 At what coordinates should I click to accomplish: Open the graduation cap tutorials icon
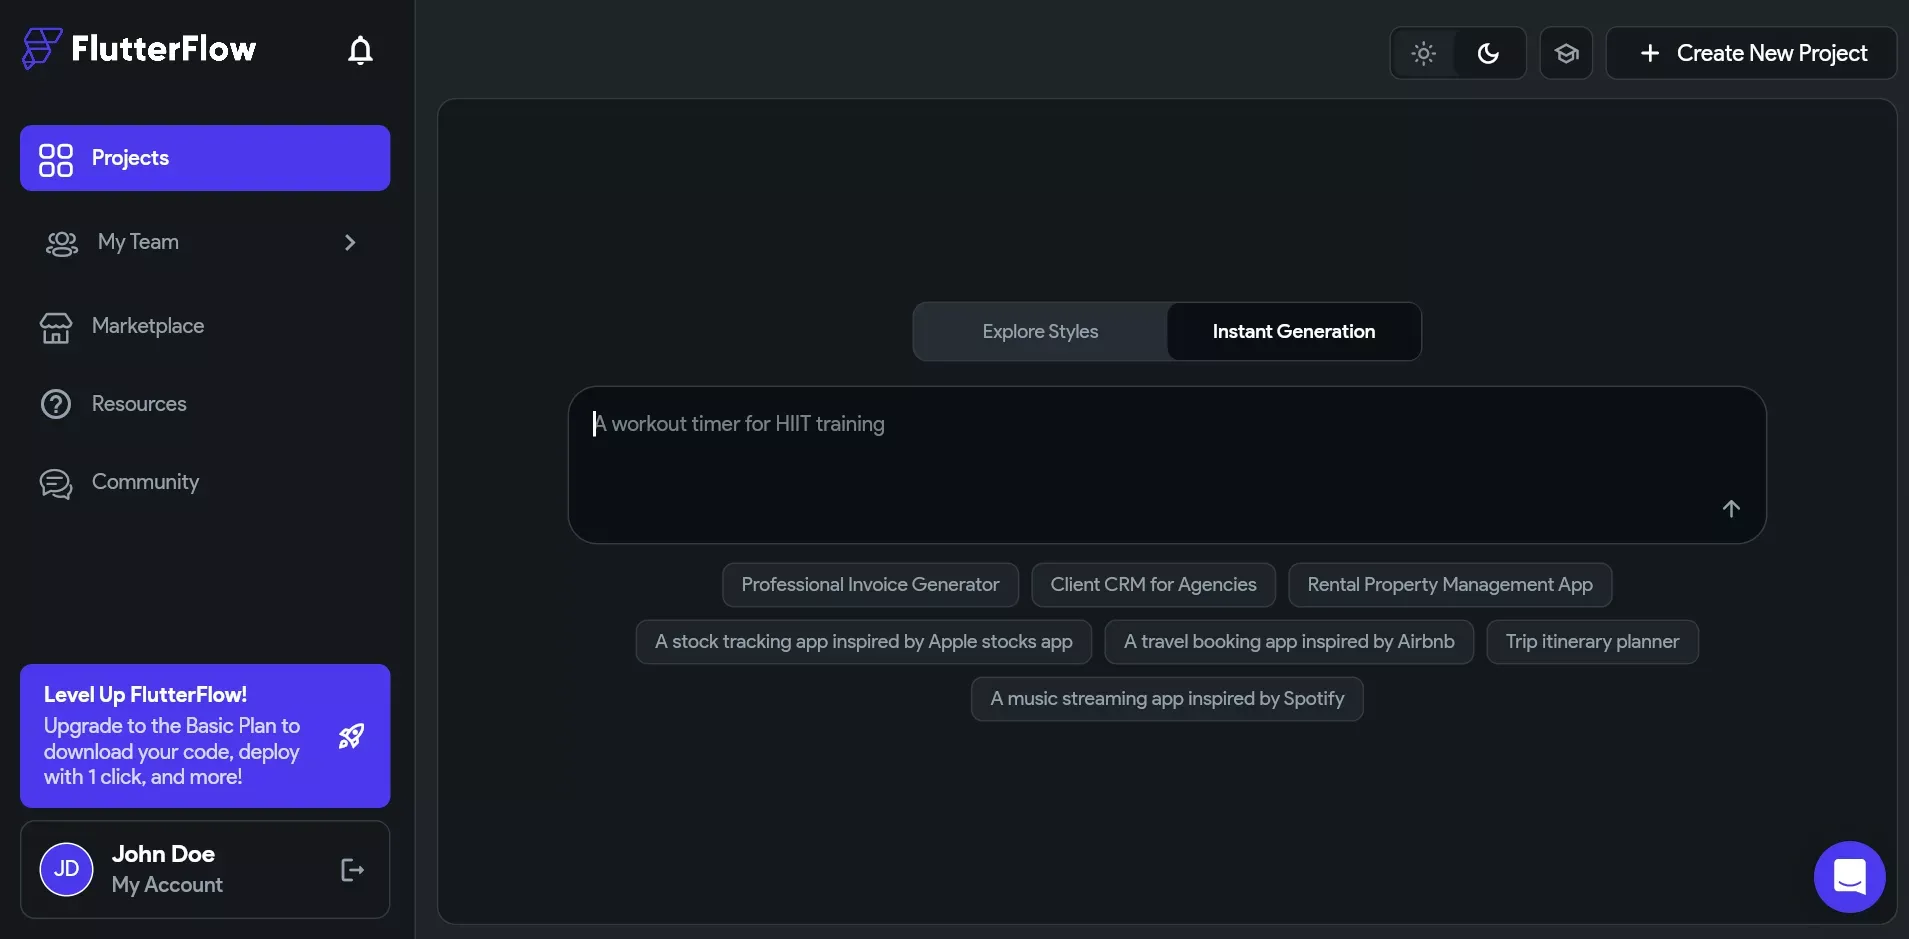(1566, 53)
